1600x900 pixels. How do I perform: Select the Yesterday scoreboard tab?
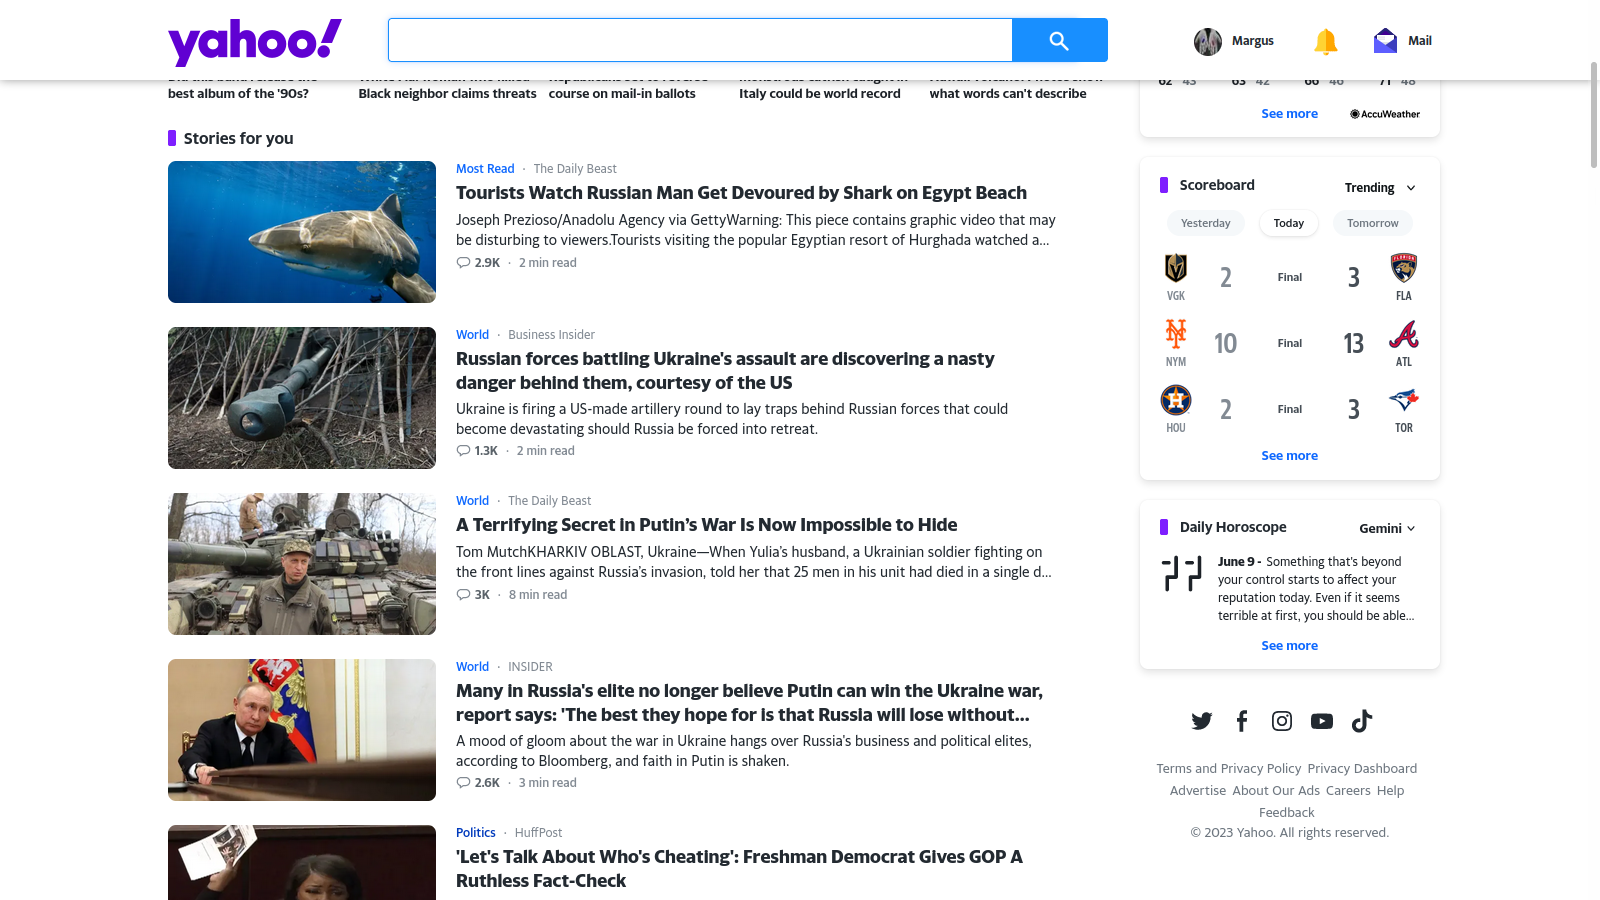click(x=1206, y=223)
